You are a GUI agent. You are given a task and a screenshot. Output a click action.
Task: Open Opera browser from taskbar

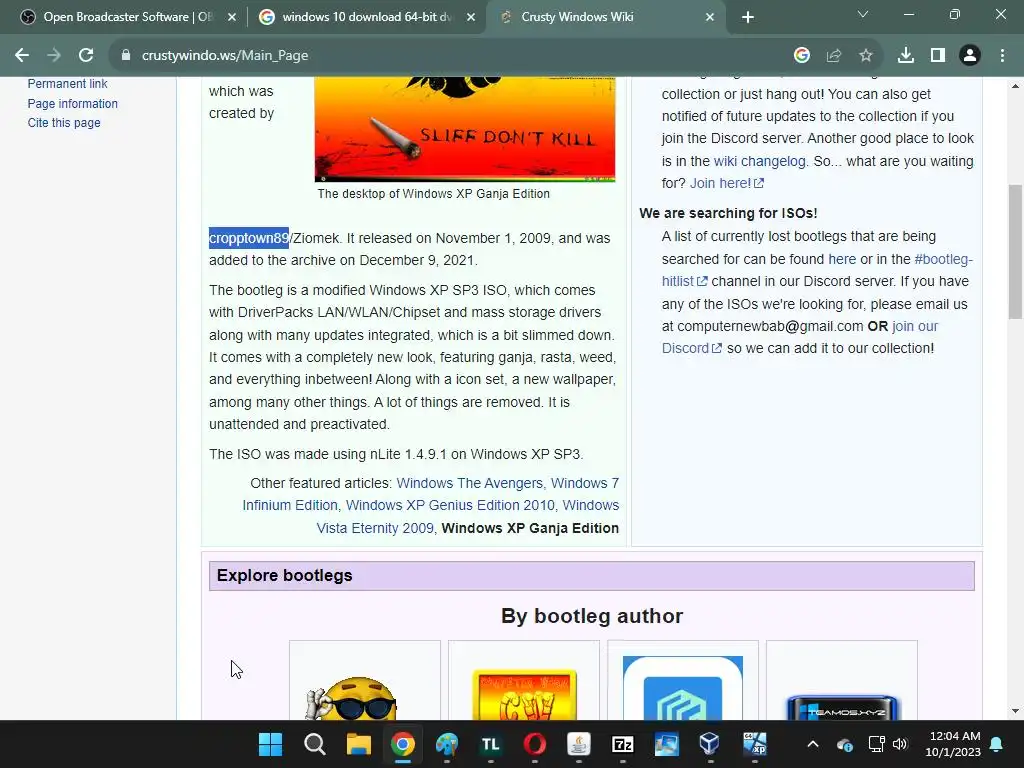535,744
